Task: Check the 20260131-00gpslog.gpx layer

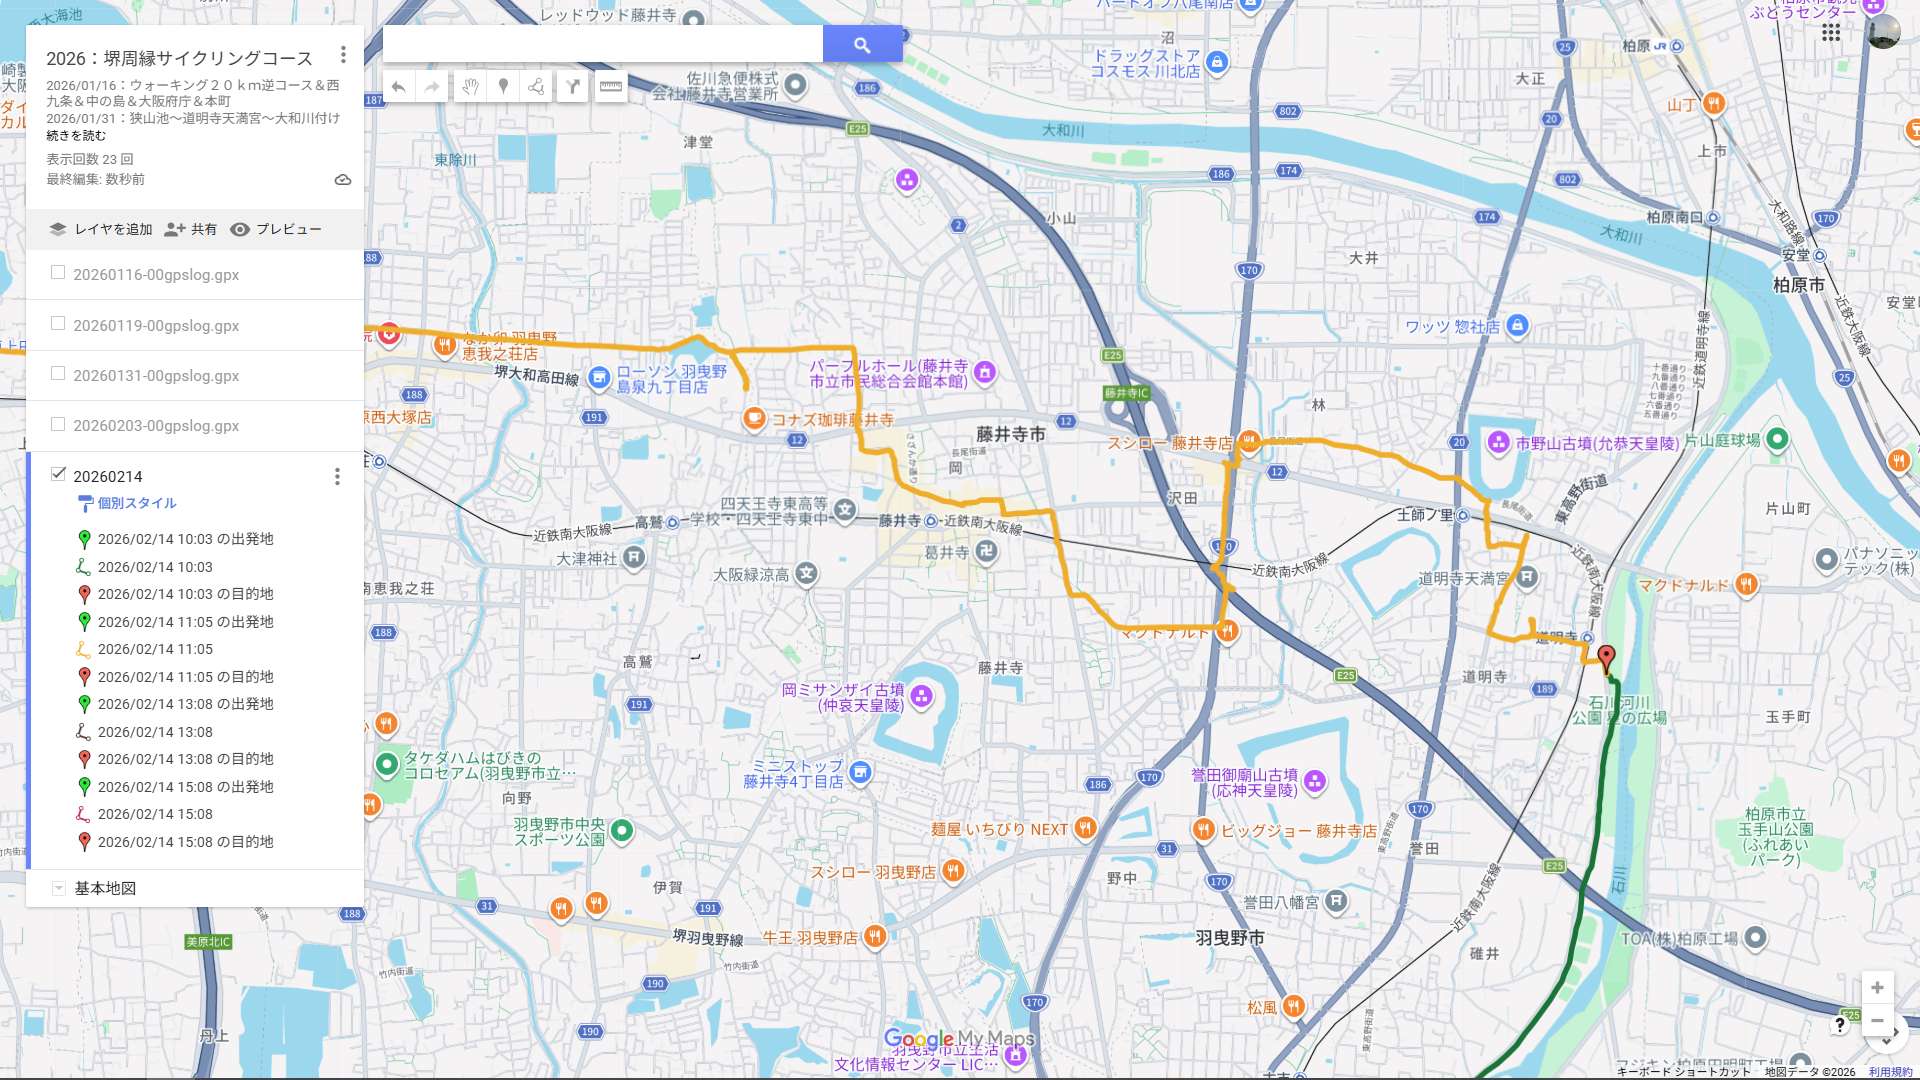Action: coord(58,374)
